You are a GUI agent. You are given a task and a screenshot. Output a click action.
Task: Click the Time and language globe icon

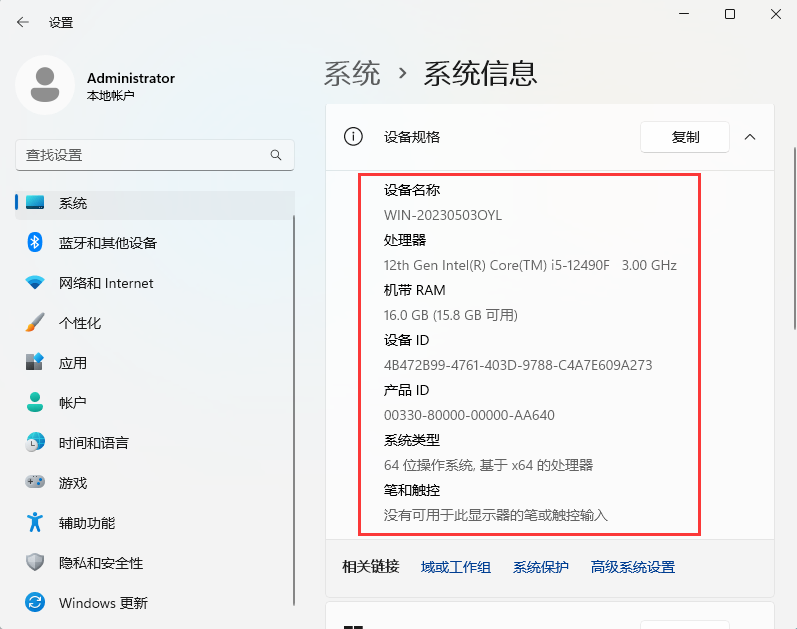pyautogui.click(x=35, y=442)
